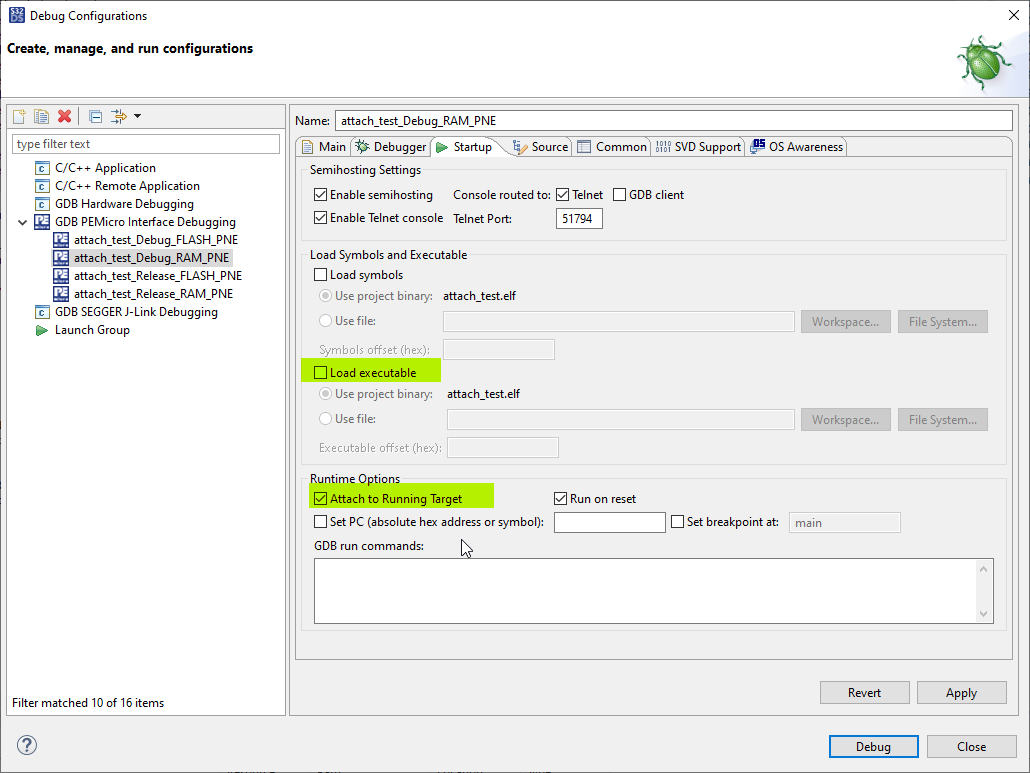Image resolution: width=1030 pixels, height=773 pixels.
Task: Enable the Load executable checkbox
Action: pos(321,373)
